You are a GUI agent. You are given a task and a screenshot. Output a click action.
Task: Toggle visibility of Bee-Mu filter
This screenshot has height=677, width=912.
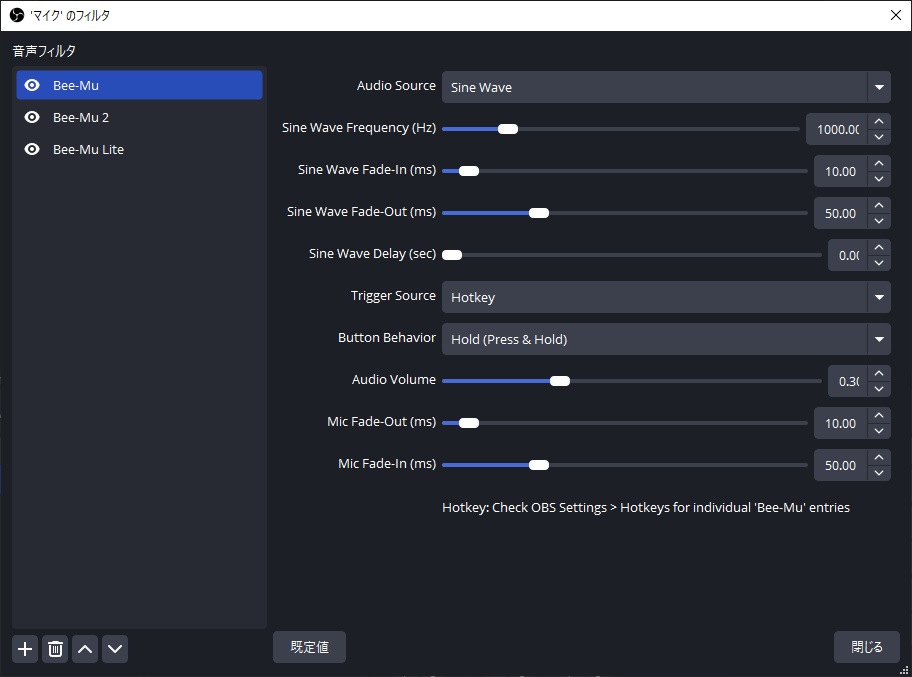pyautogui.click(x=32, y=85)
